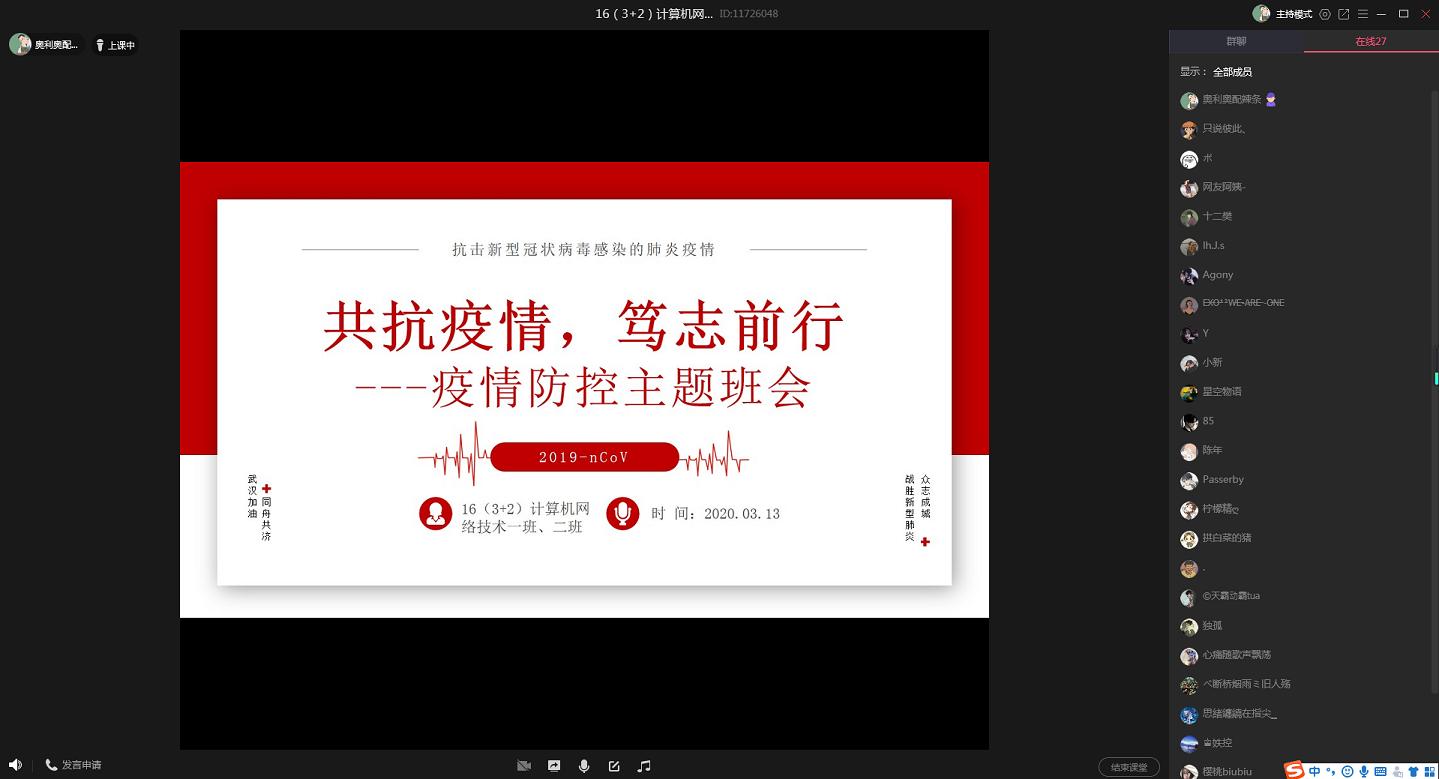Click the screen share icon
This screenshot has height=779, width=1439.
click(x=554, y=766)
